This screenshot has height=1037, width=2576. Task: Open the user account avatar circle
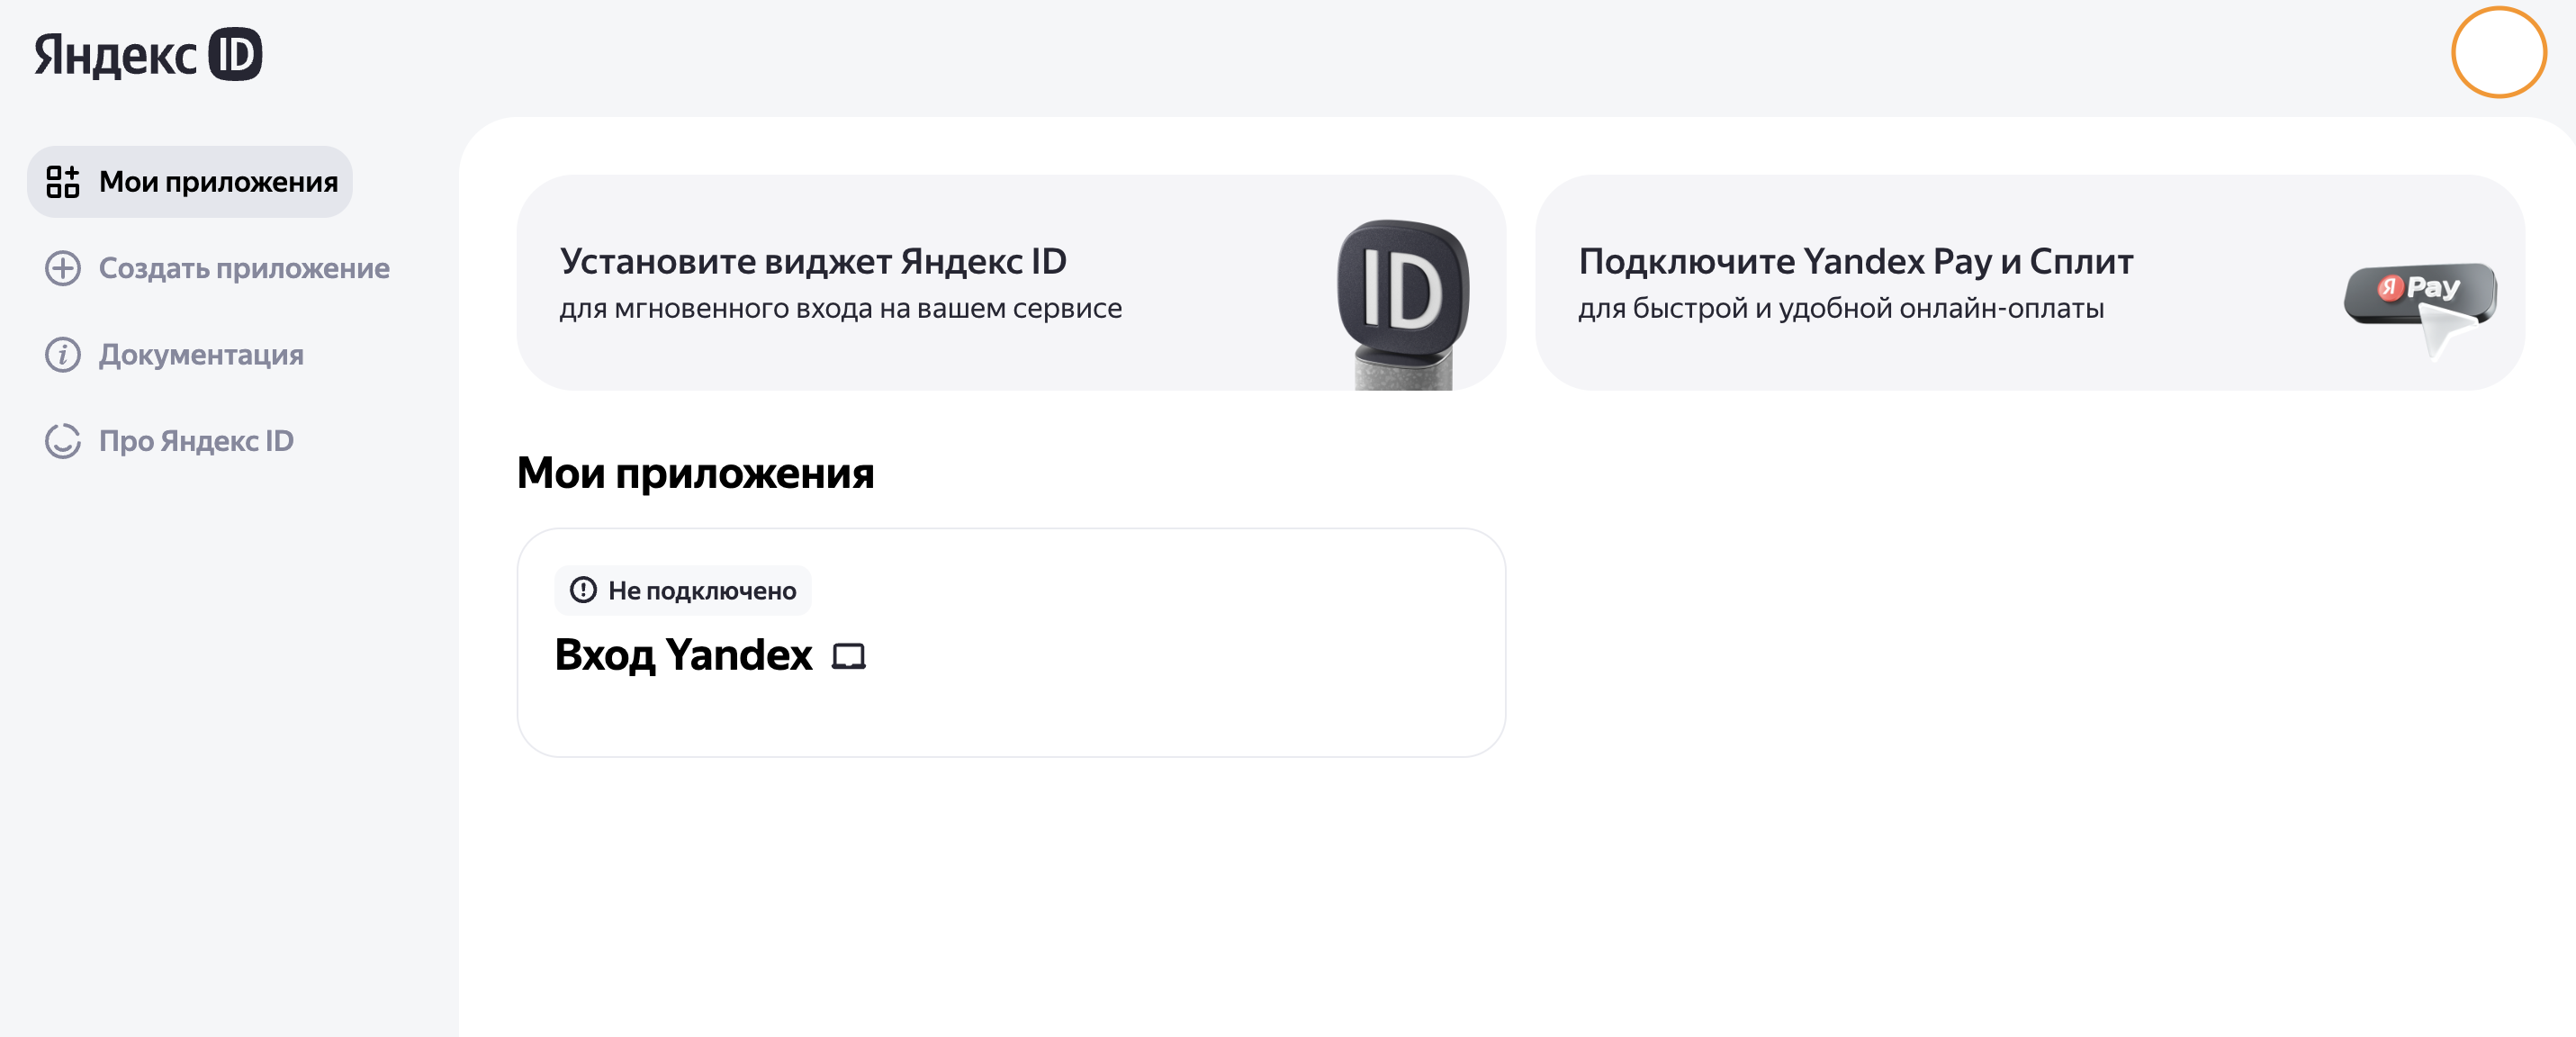(x=2497, y=53)
